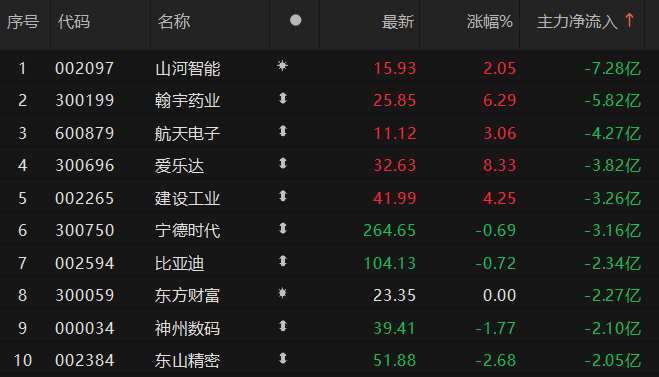This screenshot has height=377, width=659.
Task: Sort by 涨幅% column header
Action: 490,21
